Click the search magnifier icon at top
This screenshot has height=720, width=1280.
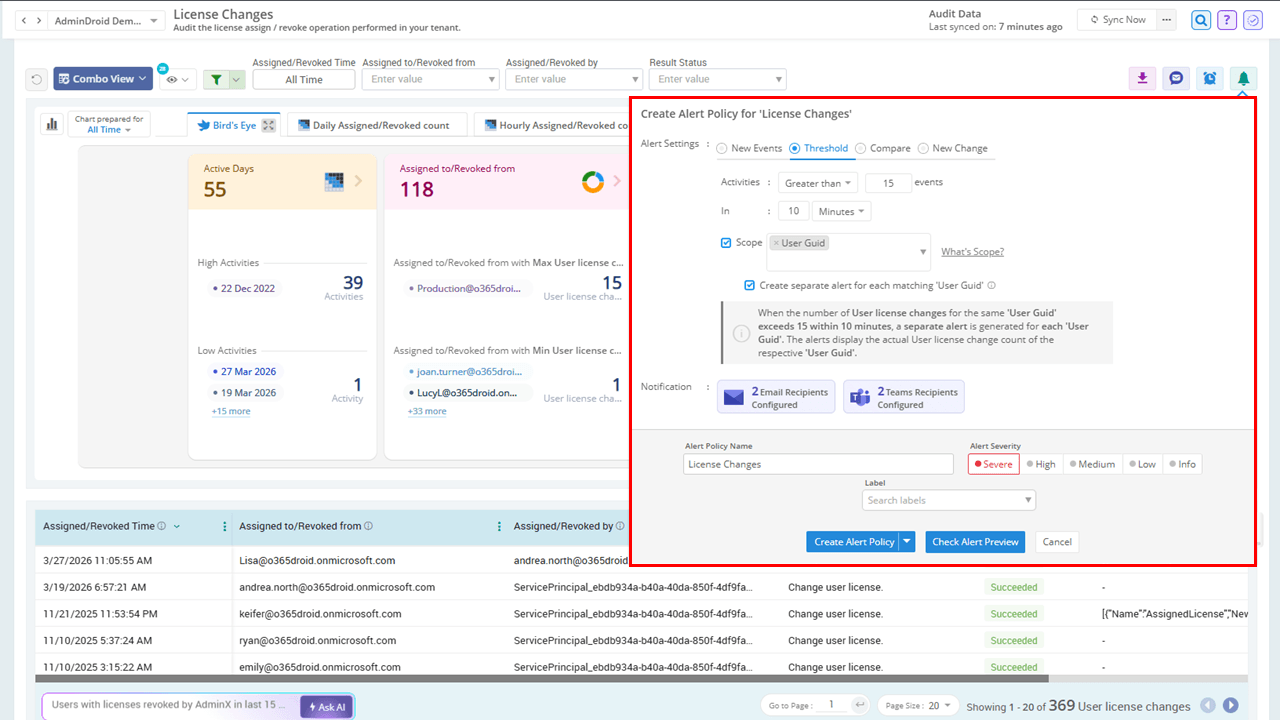pos(1201,20)
